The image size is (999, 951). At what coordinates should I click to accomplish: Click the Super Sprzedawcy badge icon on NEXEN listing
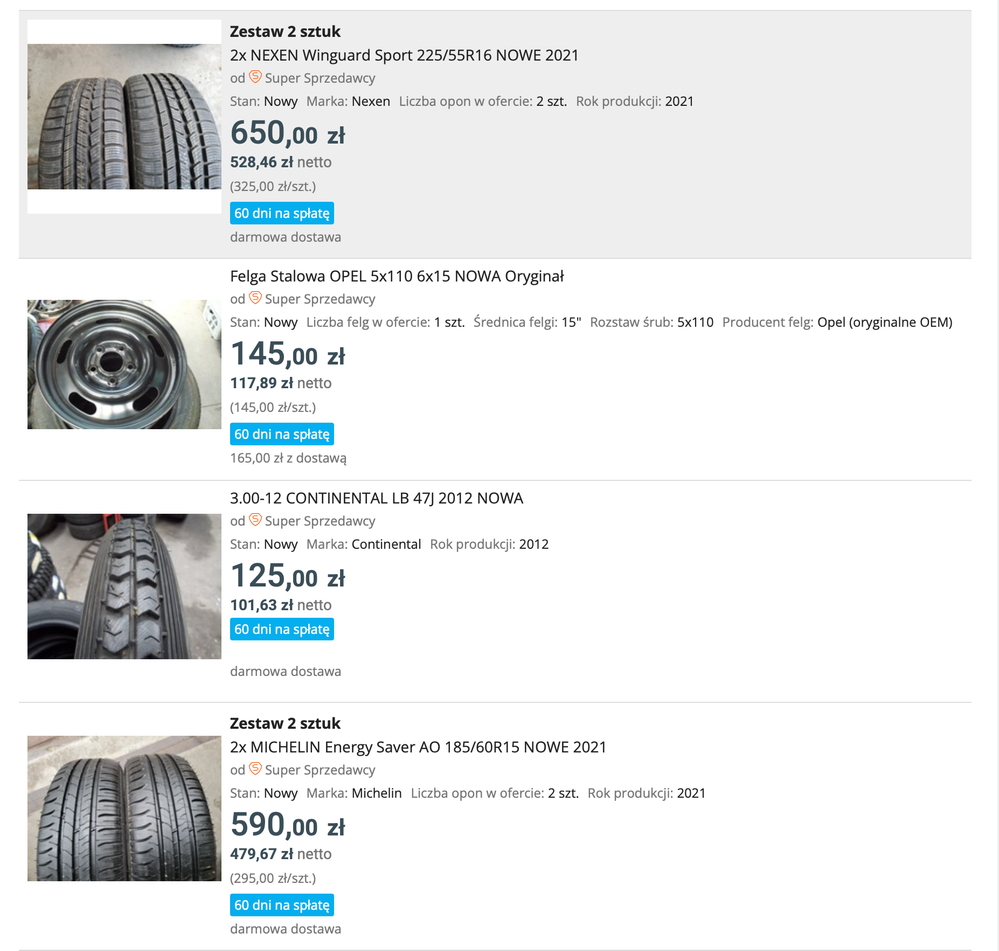[255, 77]
